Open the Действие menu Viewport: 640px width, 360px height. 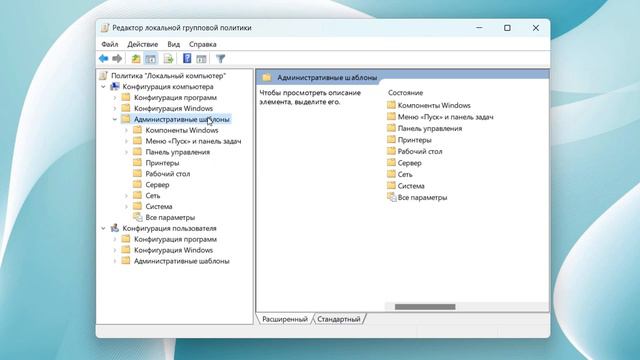[x=142, y=44]
